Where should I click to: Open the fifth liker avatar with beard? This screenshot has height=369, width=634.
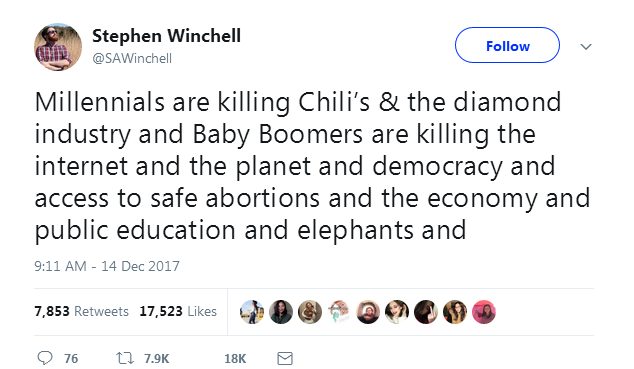[368, 312]
